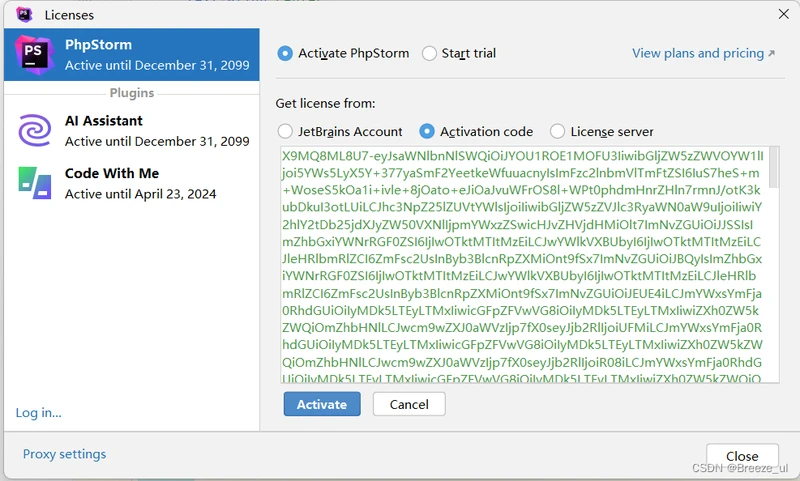
Task: Click the 'Active until April 23, 2024' text
Action: tap(140, 194)
